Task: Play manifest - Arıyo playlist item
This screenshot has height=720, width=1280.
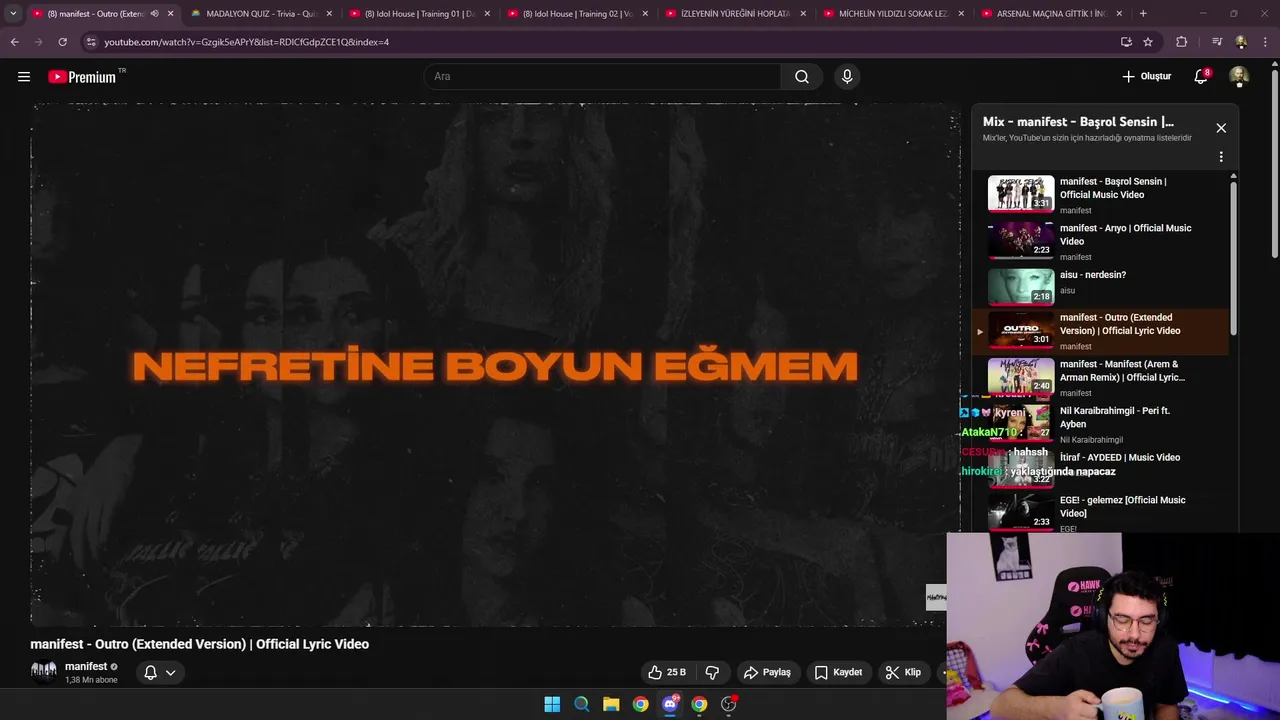Action: coord(1100,241)
